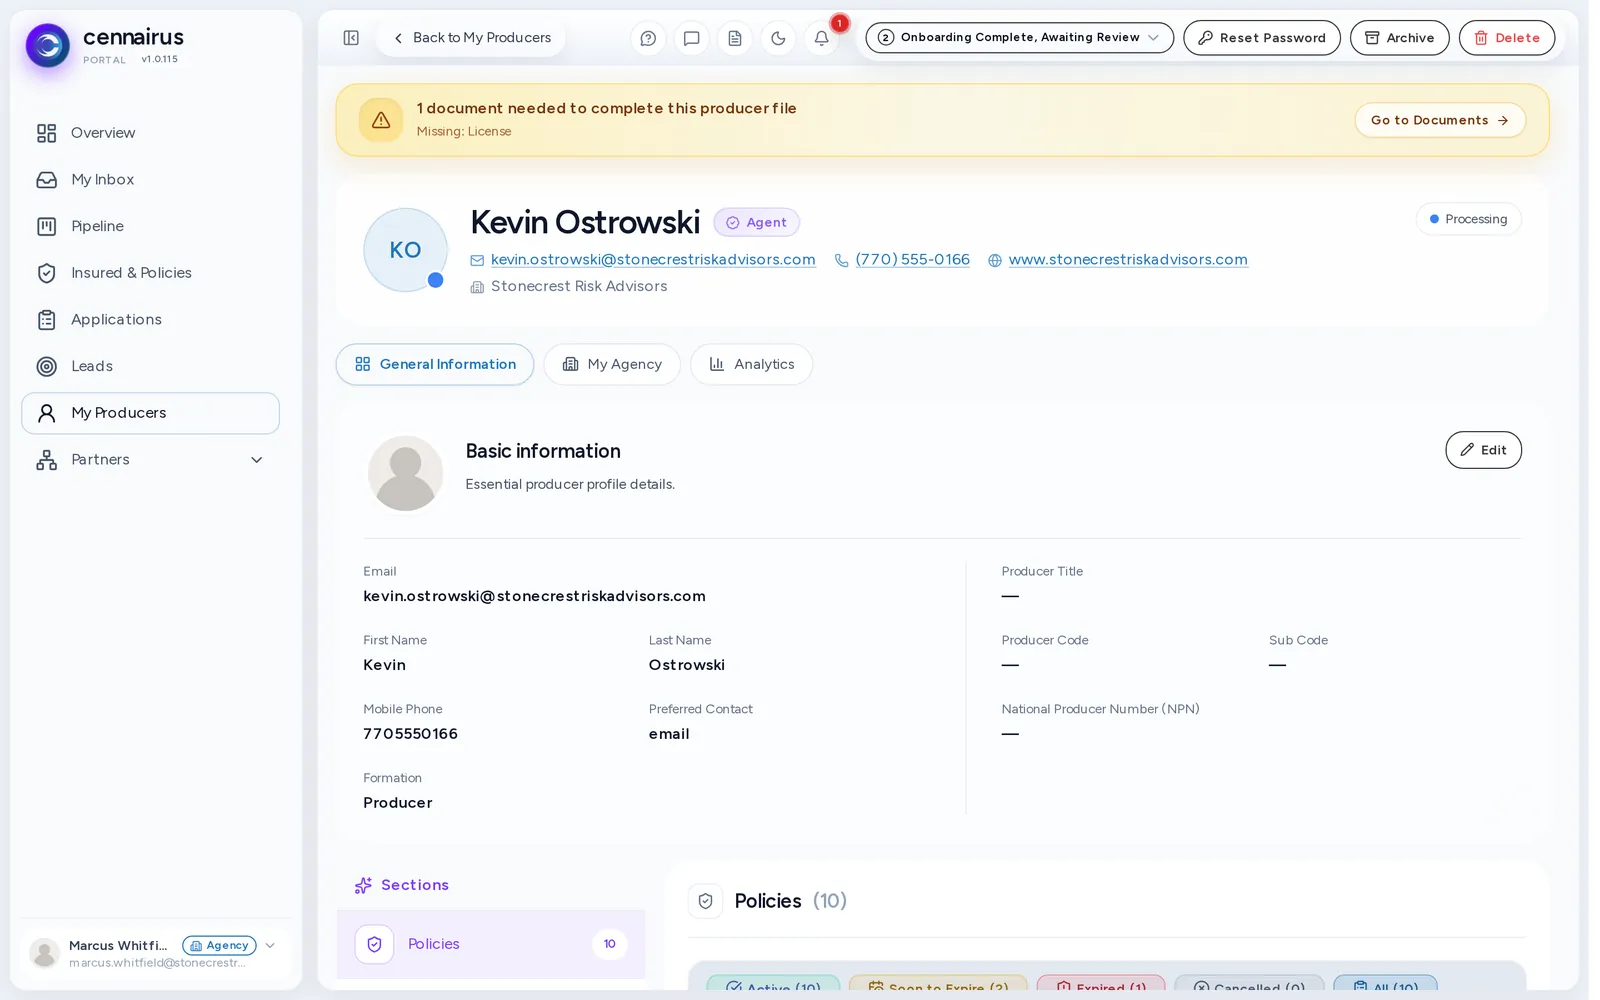Click the basic information profile photo placeholder

pyautogui.click(x=405, y=473)
